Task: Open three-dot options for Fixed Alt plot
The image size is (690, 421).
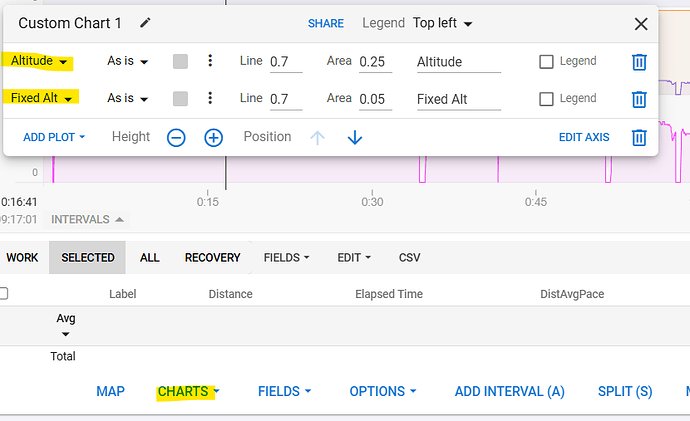Action: (x=210, y=99)
